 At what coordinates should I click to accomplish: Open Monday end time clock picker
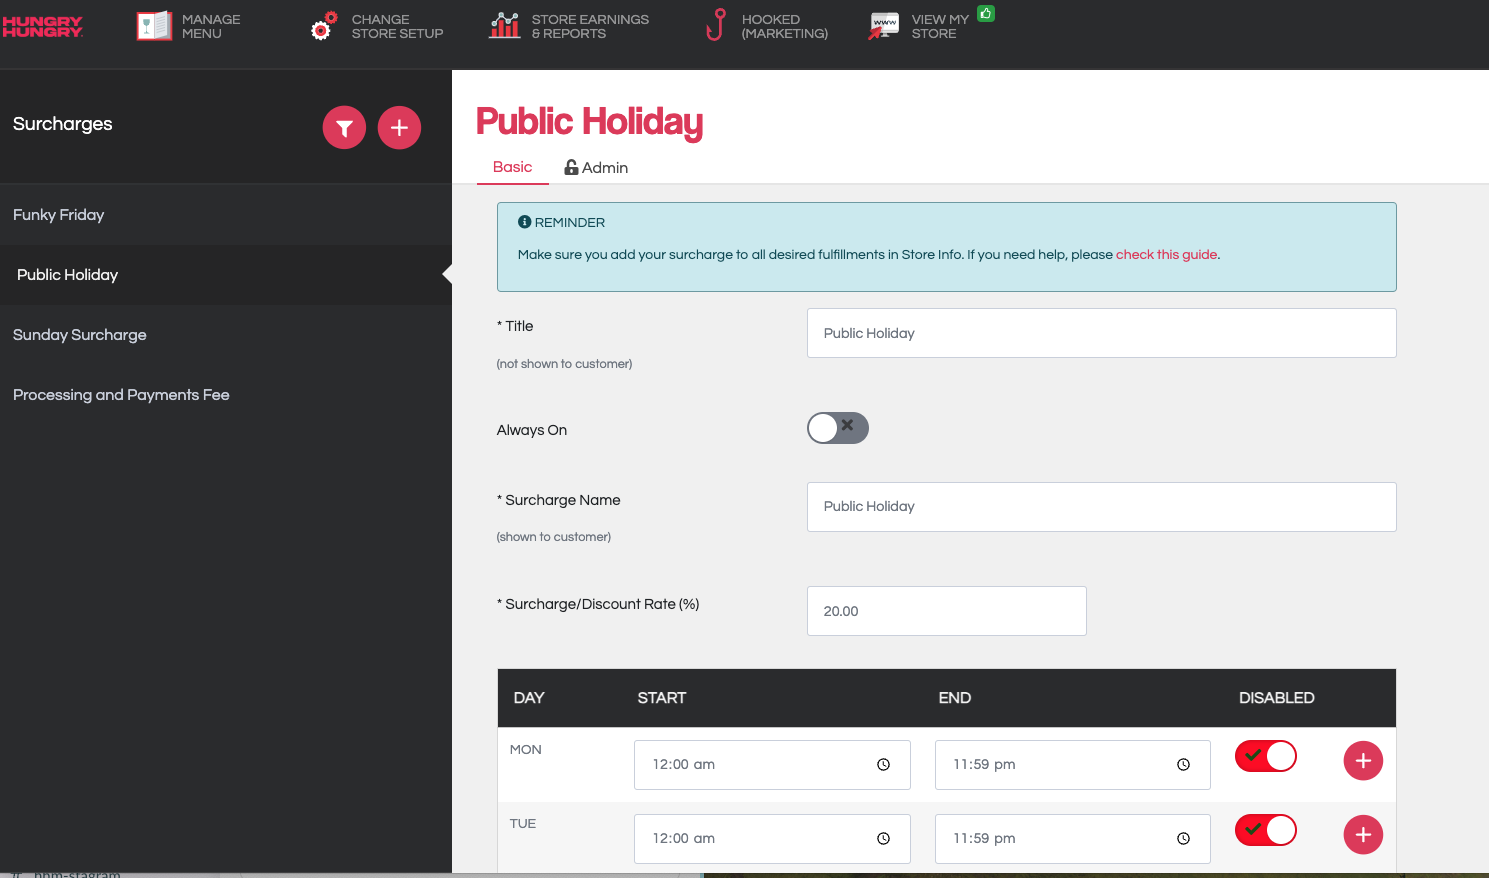[1183, 765]
